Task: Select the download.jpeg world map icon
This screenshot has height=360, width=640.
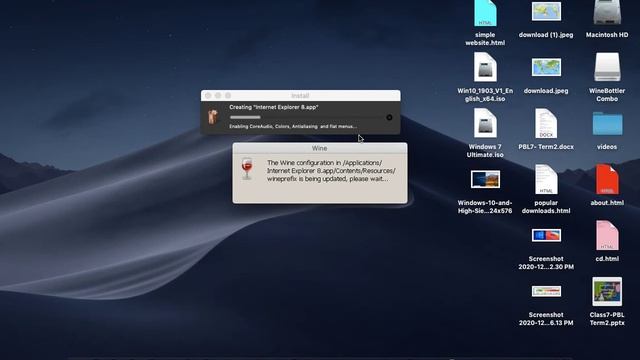Action: [x=546, y=67]
